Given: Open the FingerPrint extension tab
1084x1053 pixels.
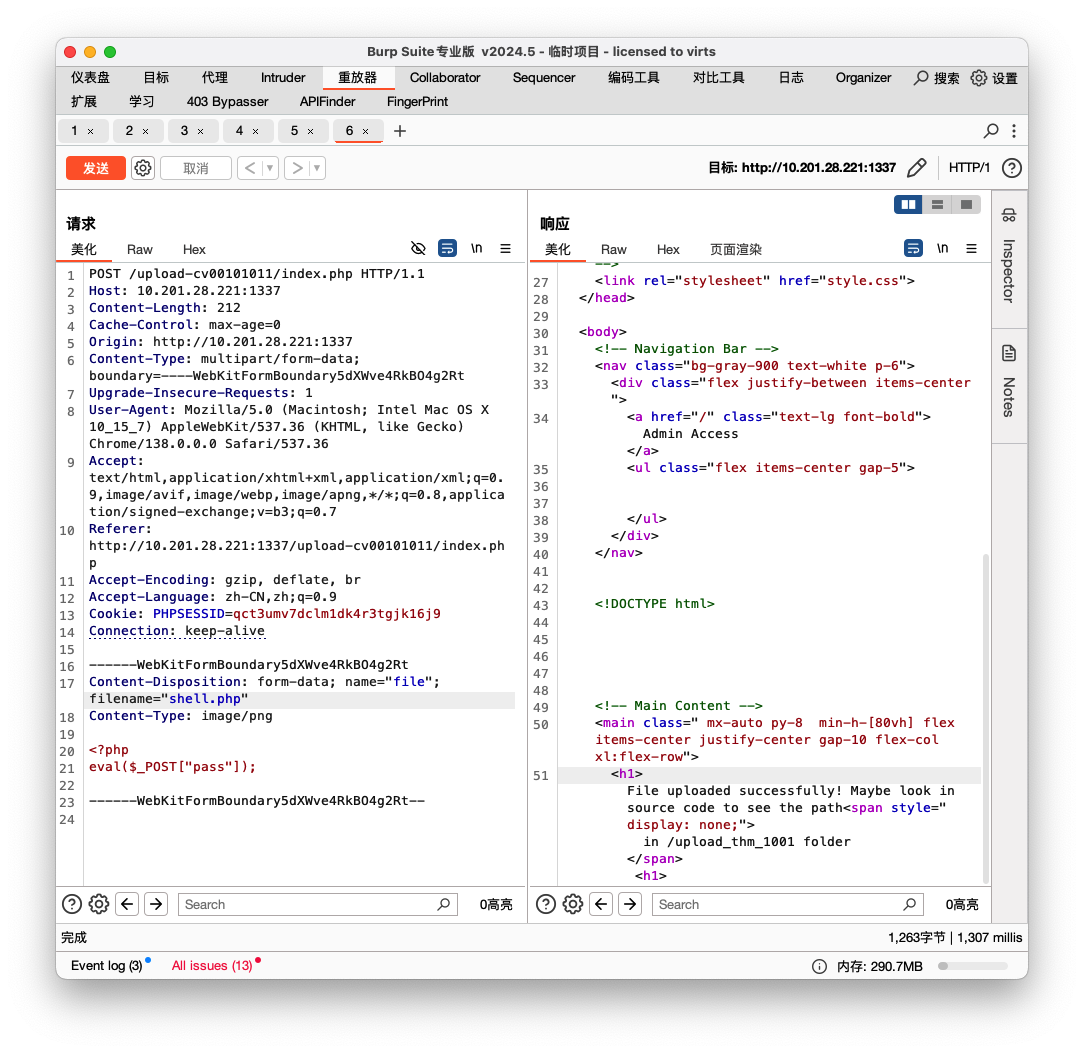Looking at the screenshot, I should [417, 102].
